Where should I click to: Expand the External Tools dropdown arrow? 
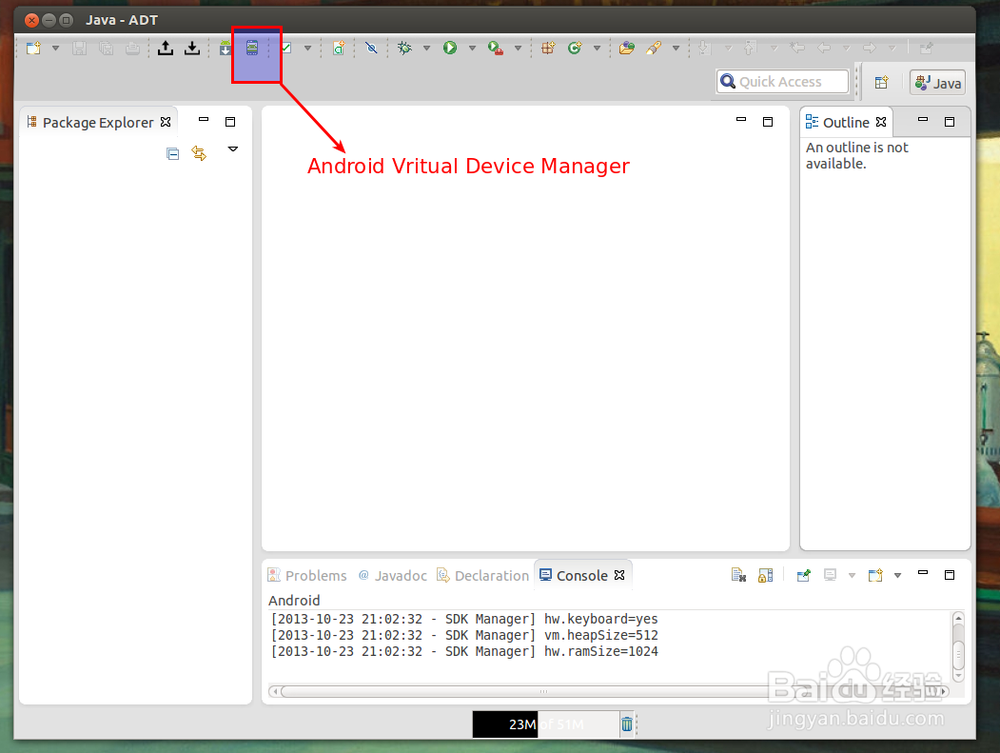[x=518, y=48]
